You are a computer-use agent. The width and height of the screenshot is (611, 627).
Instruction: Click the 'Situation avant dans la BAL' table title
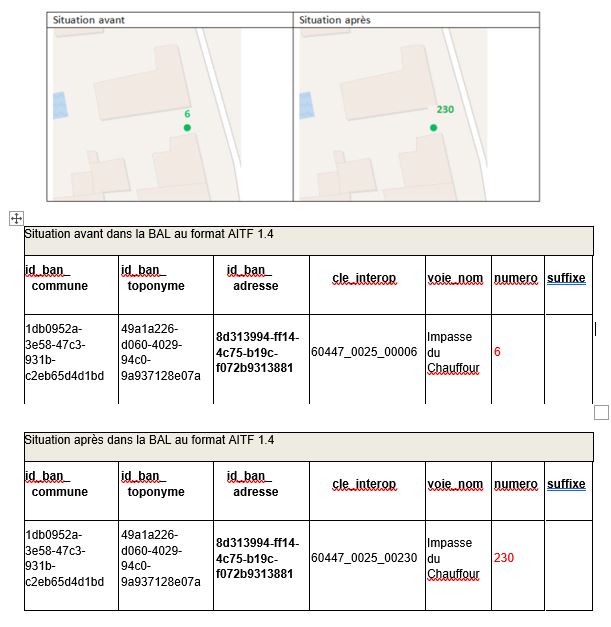[150, 234]
